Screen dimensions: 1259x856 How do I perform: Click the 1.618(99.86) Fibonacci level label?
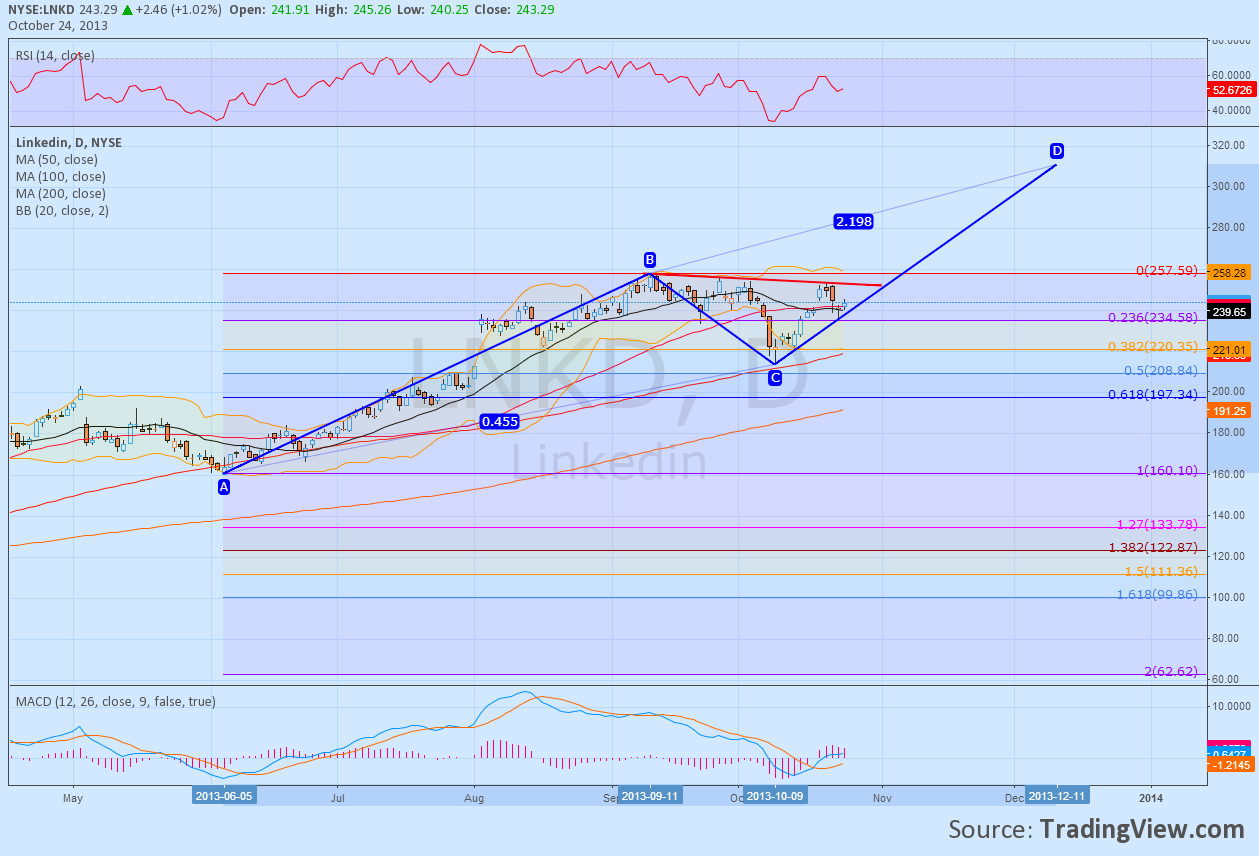pyautogui.click(x=1157, y=594)
